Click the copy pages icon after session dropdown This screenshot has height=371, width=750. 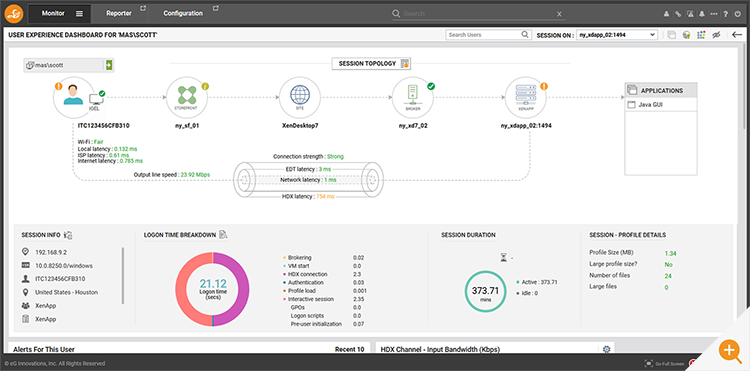pos(672,35)
